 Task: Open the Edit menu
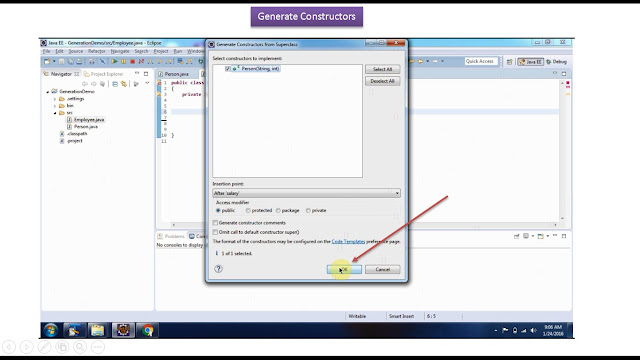tap(60, 51)
